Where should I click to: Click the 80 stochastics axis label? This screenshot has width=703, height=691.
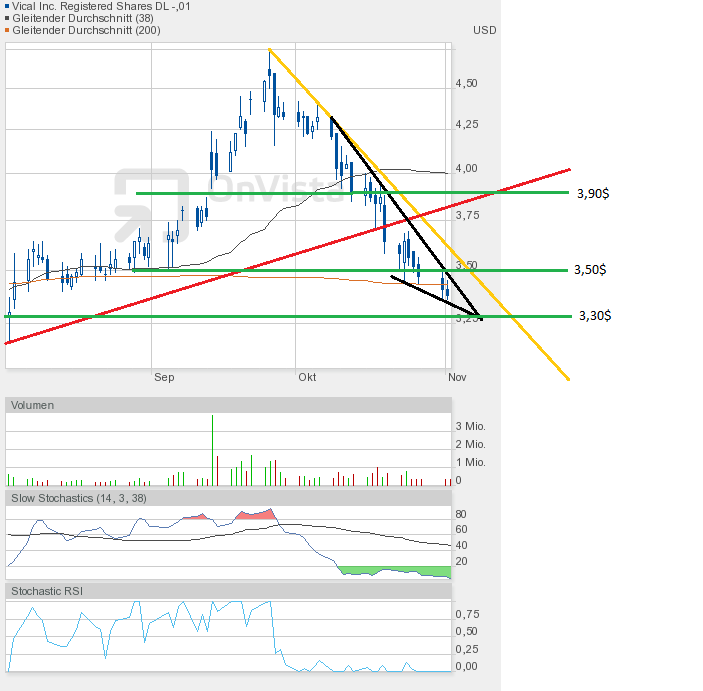461,514
